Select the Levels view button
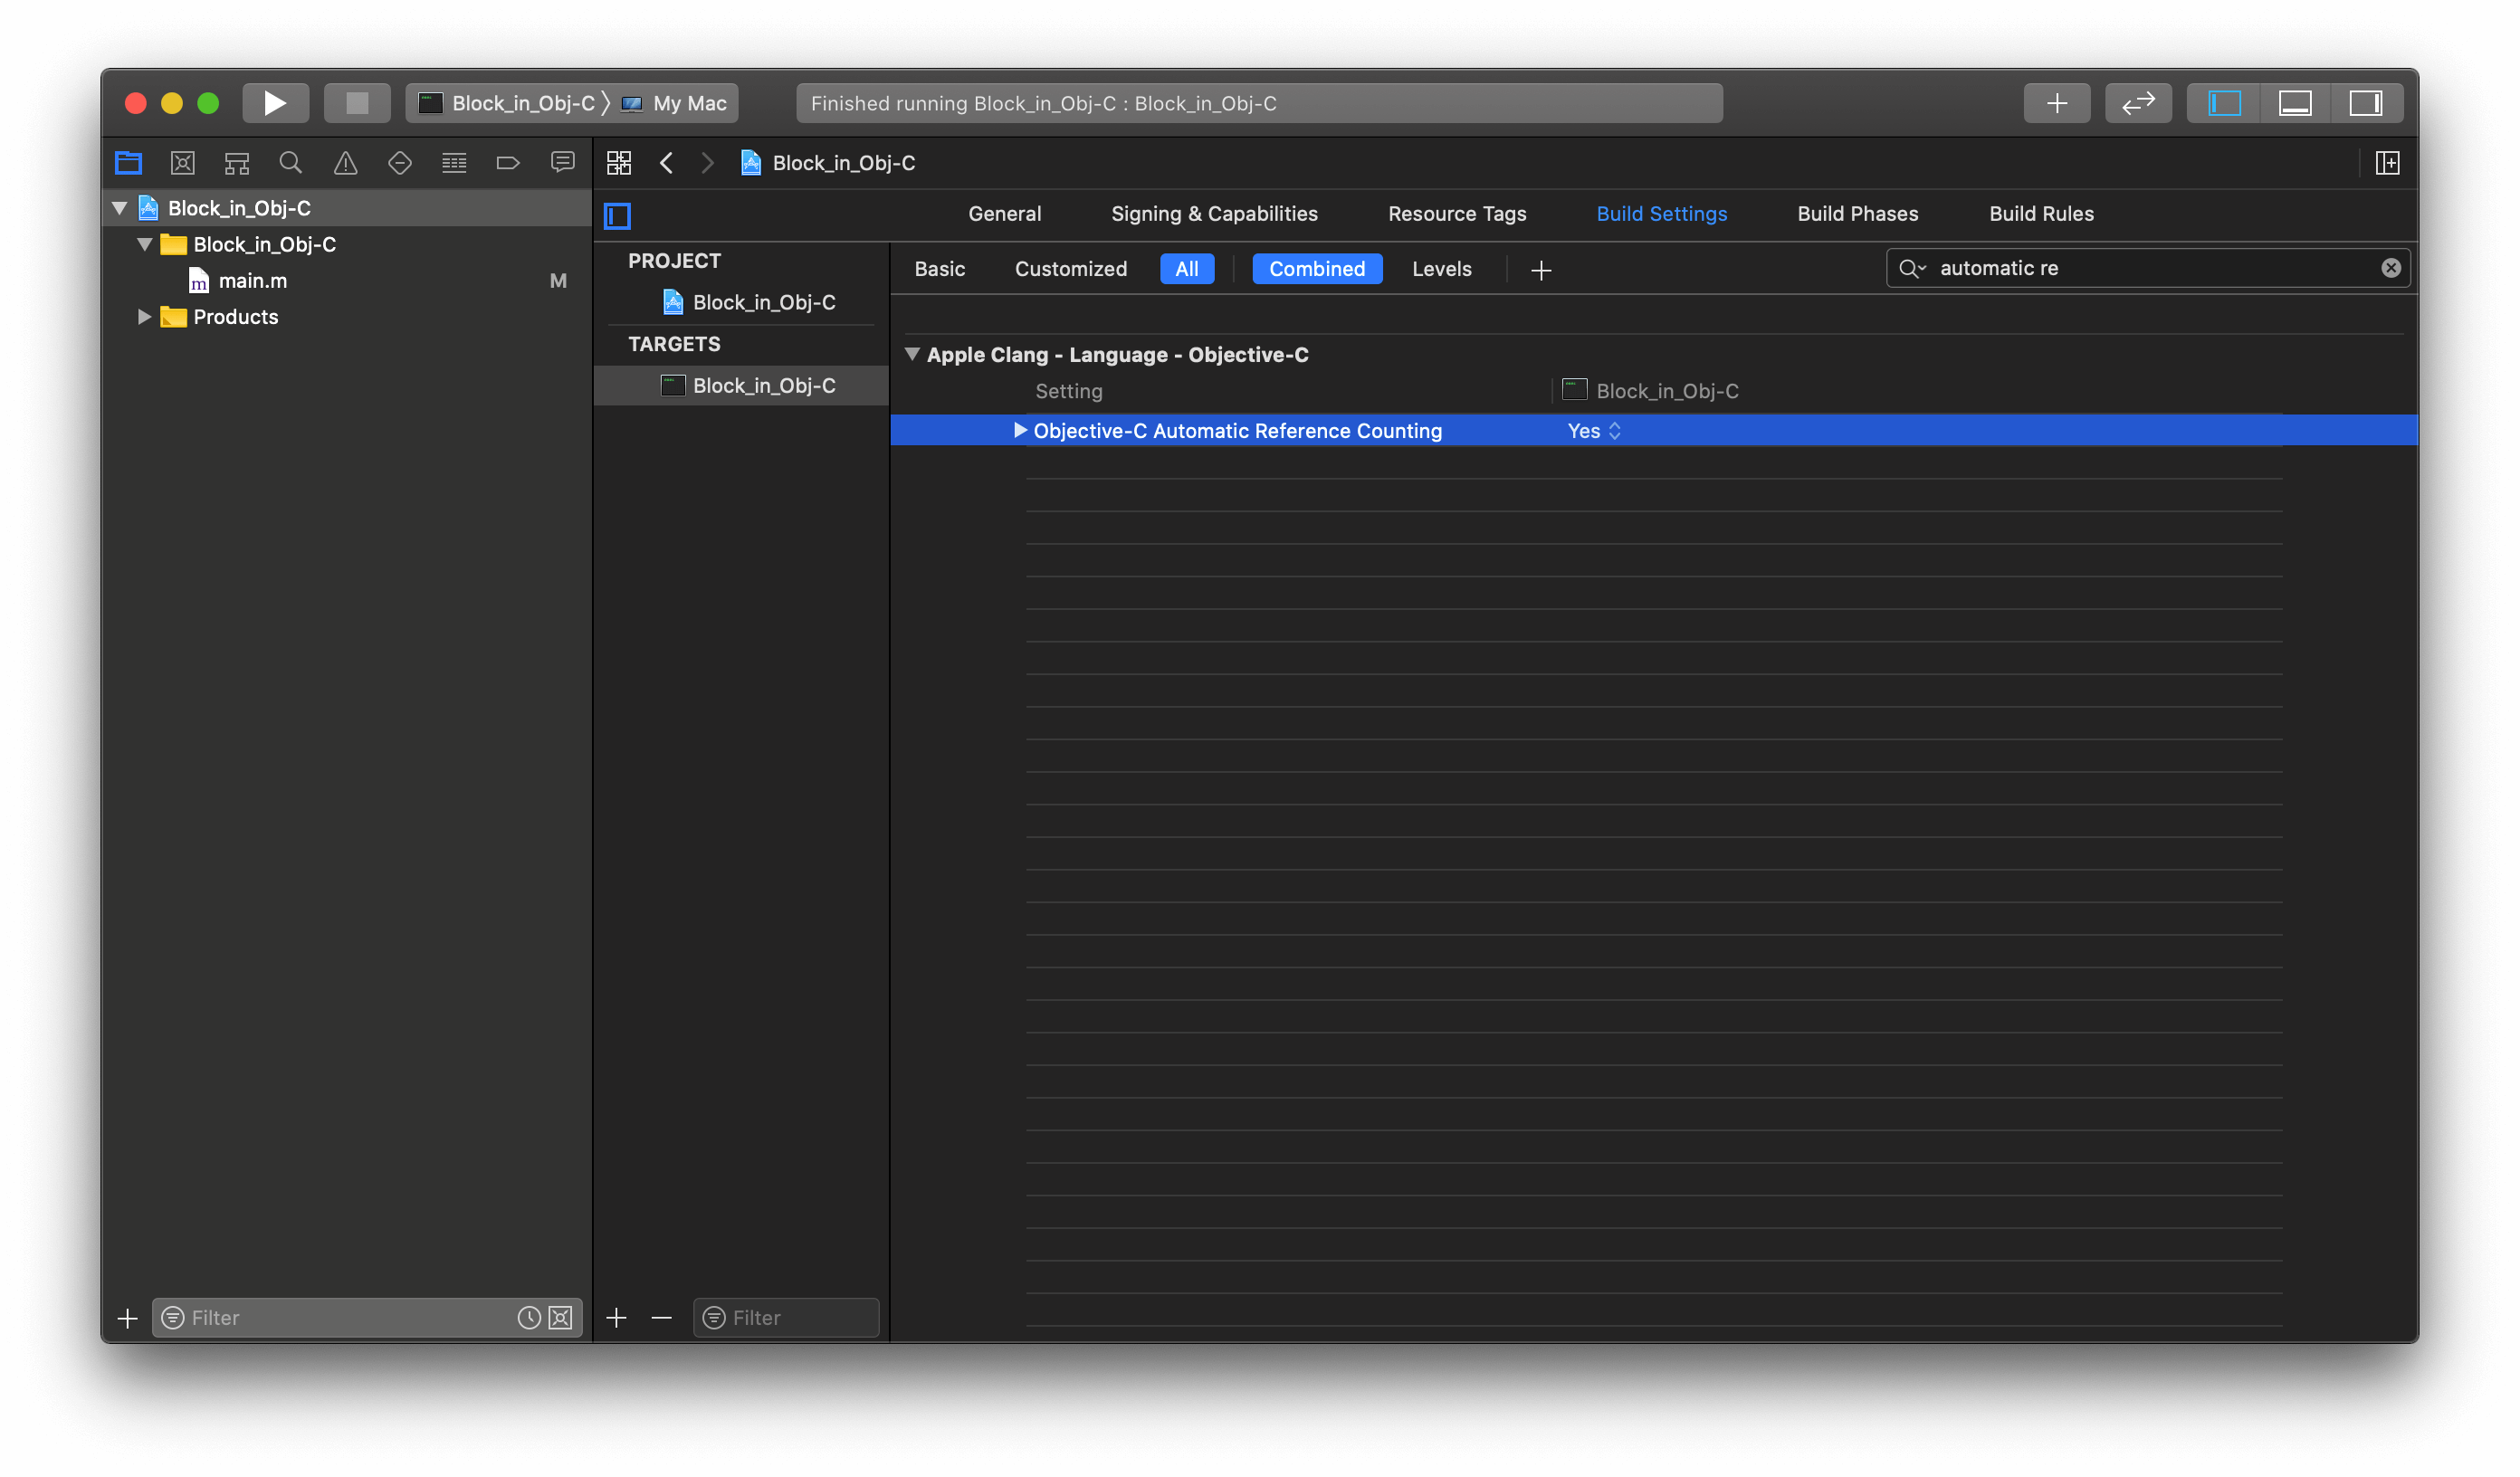The width and height of the screenshot is (2520, 1477). [x=1441, y=269]
